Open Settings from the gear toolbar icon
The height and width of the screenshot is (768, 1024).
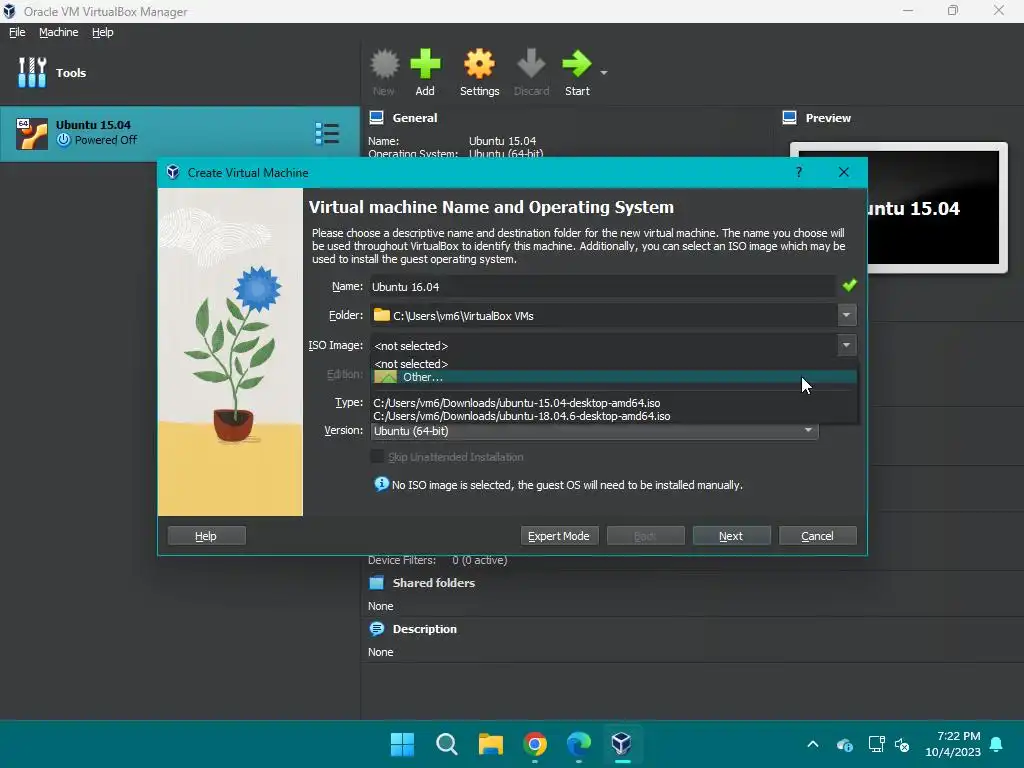point(479,64)
